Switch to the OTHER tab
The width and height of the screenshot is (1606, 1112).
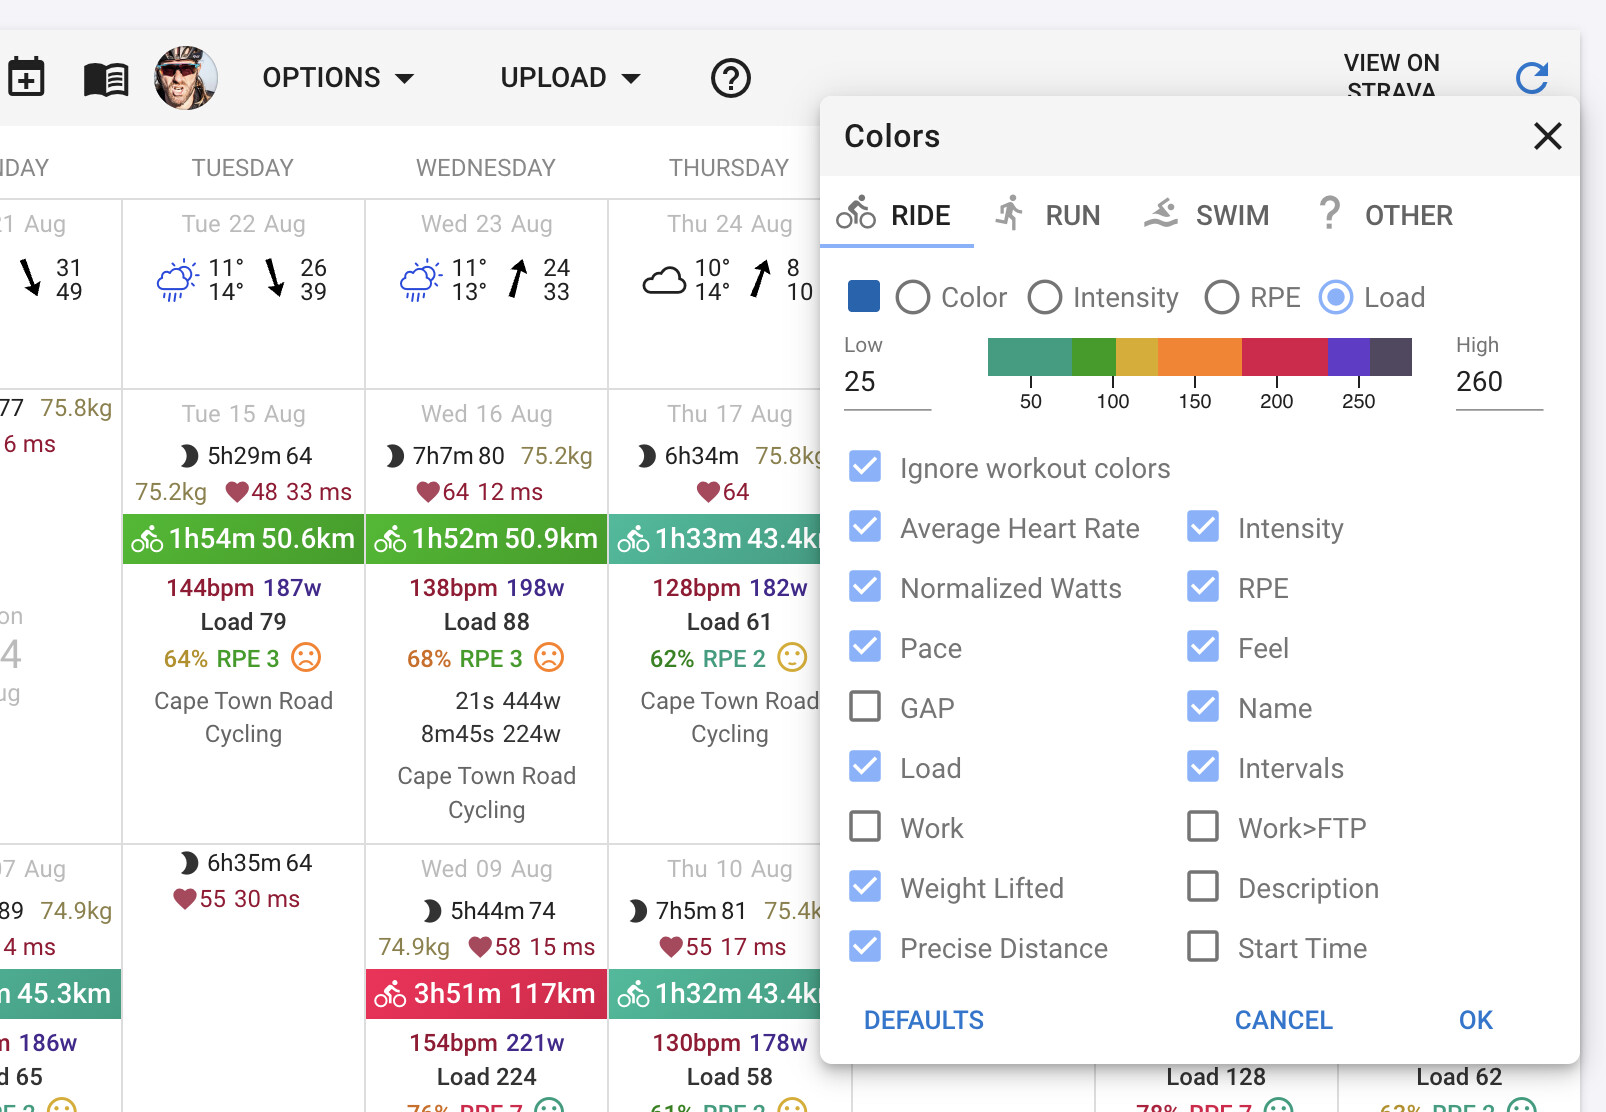tap(1385, 215)
